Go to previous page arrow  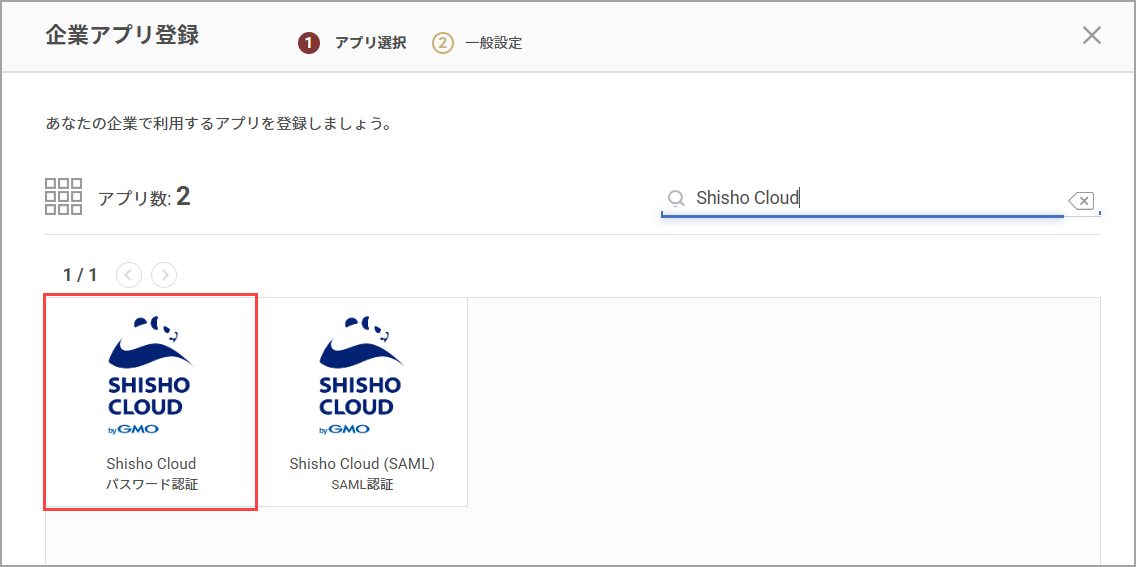[128, 274]
